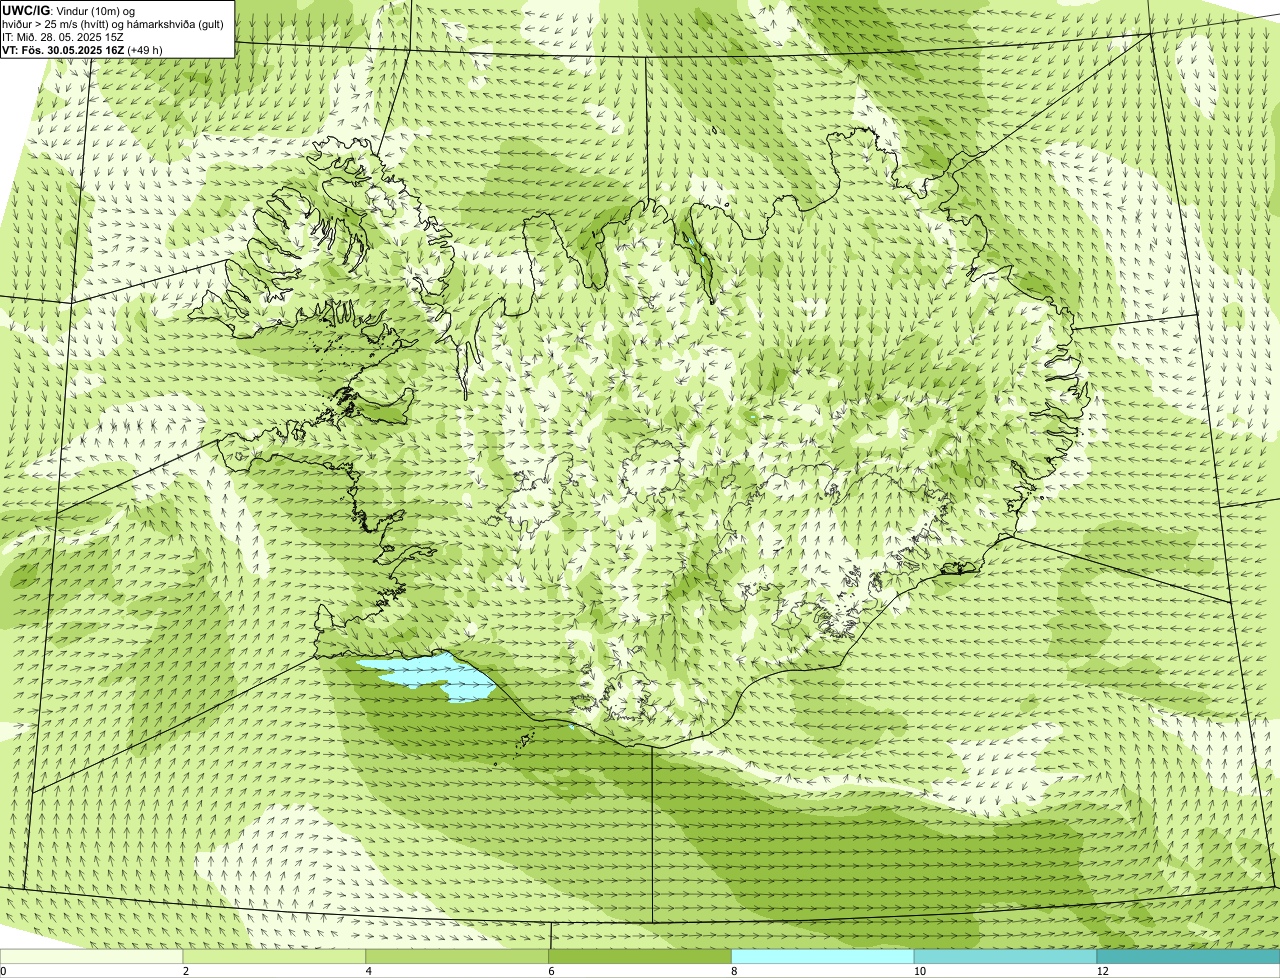1280x978 pixels.
Task: Click the legend label '4'
Action: tap(368, 971)
